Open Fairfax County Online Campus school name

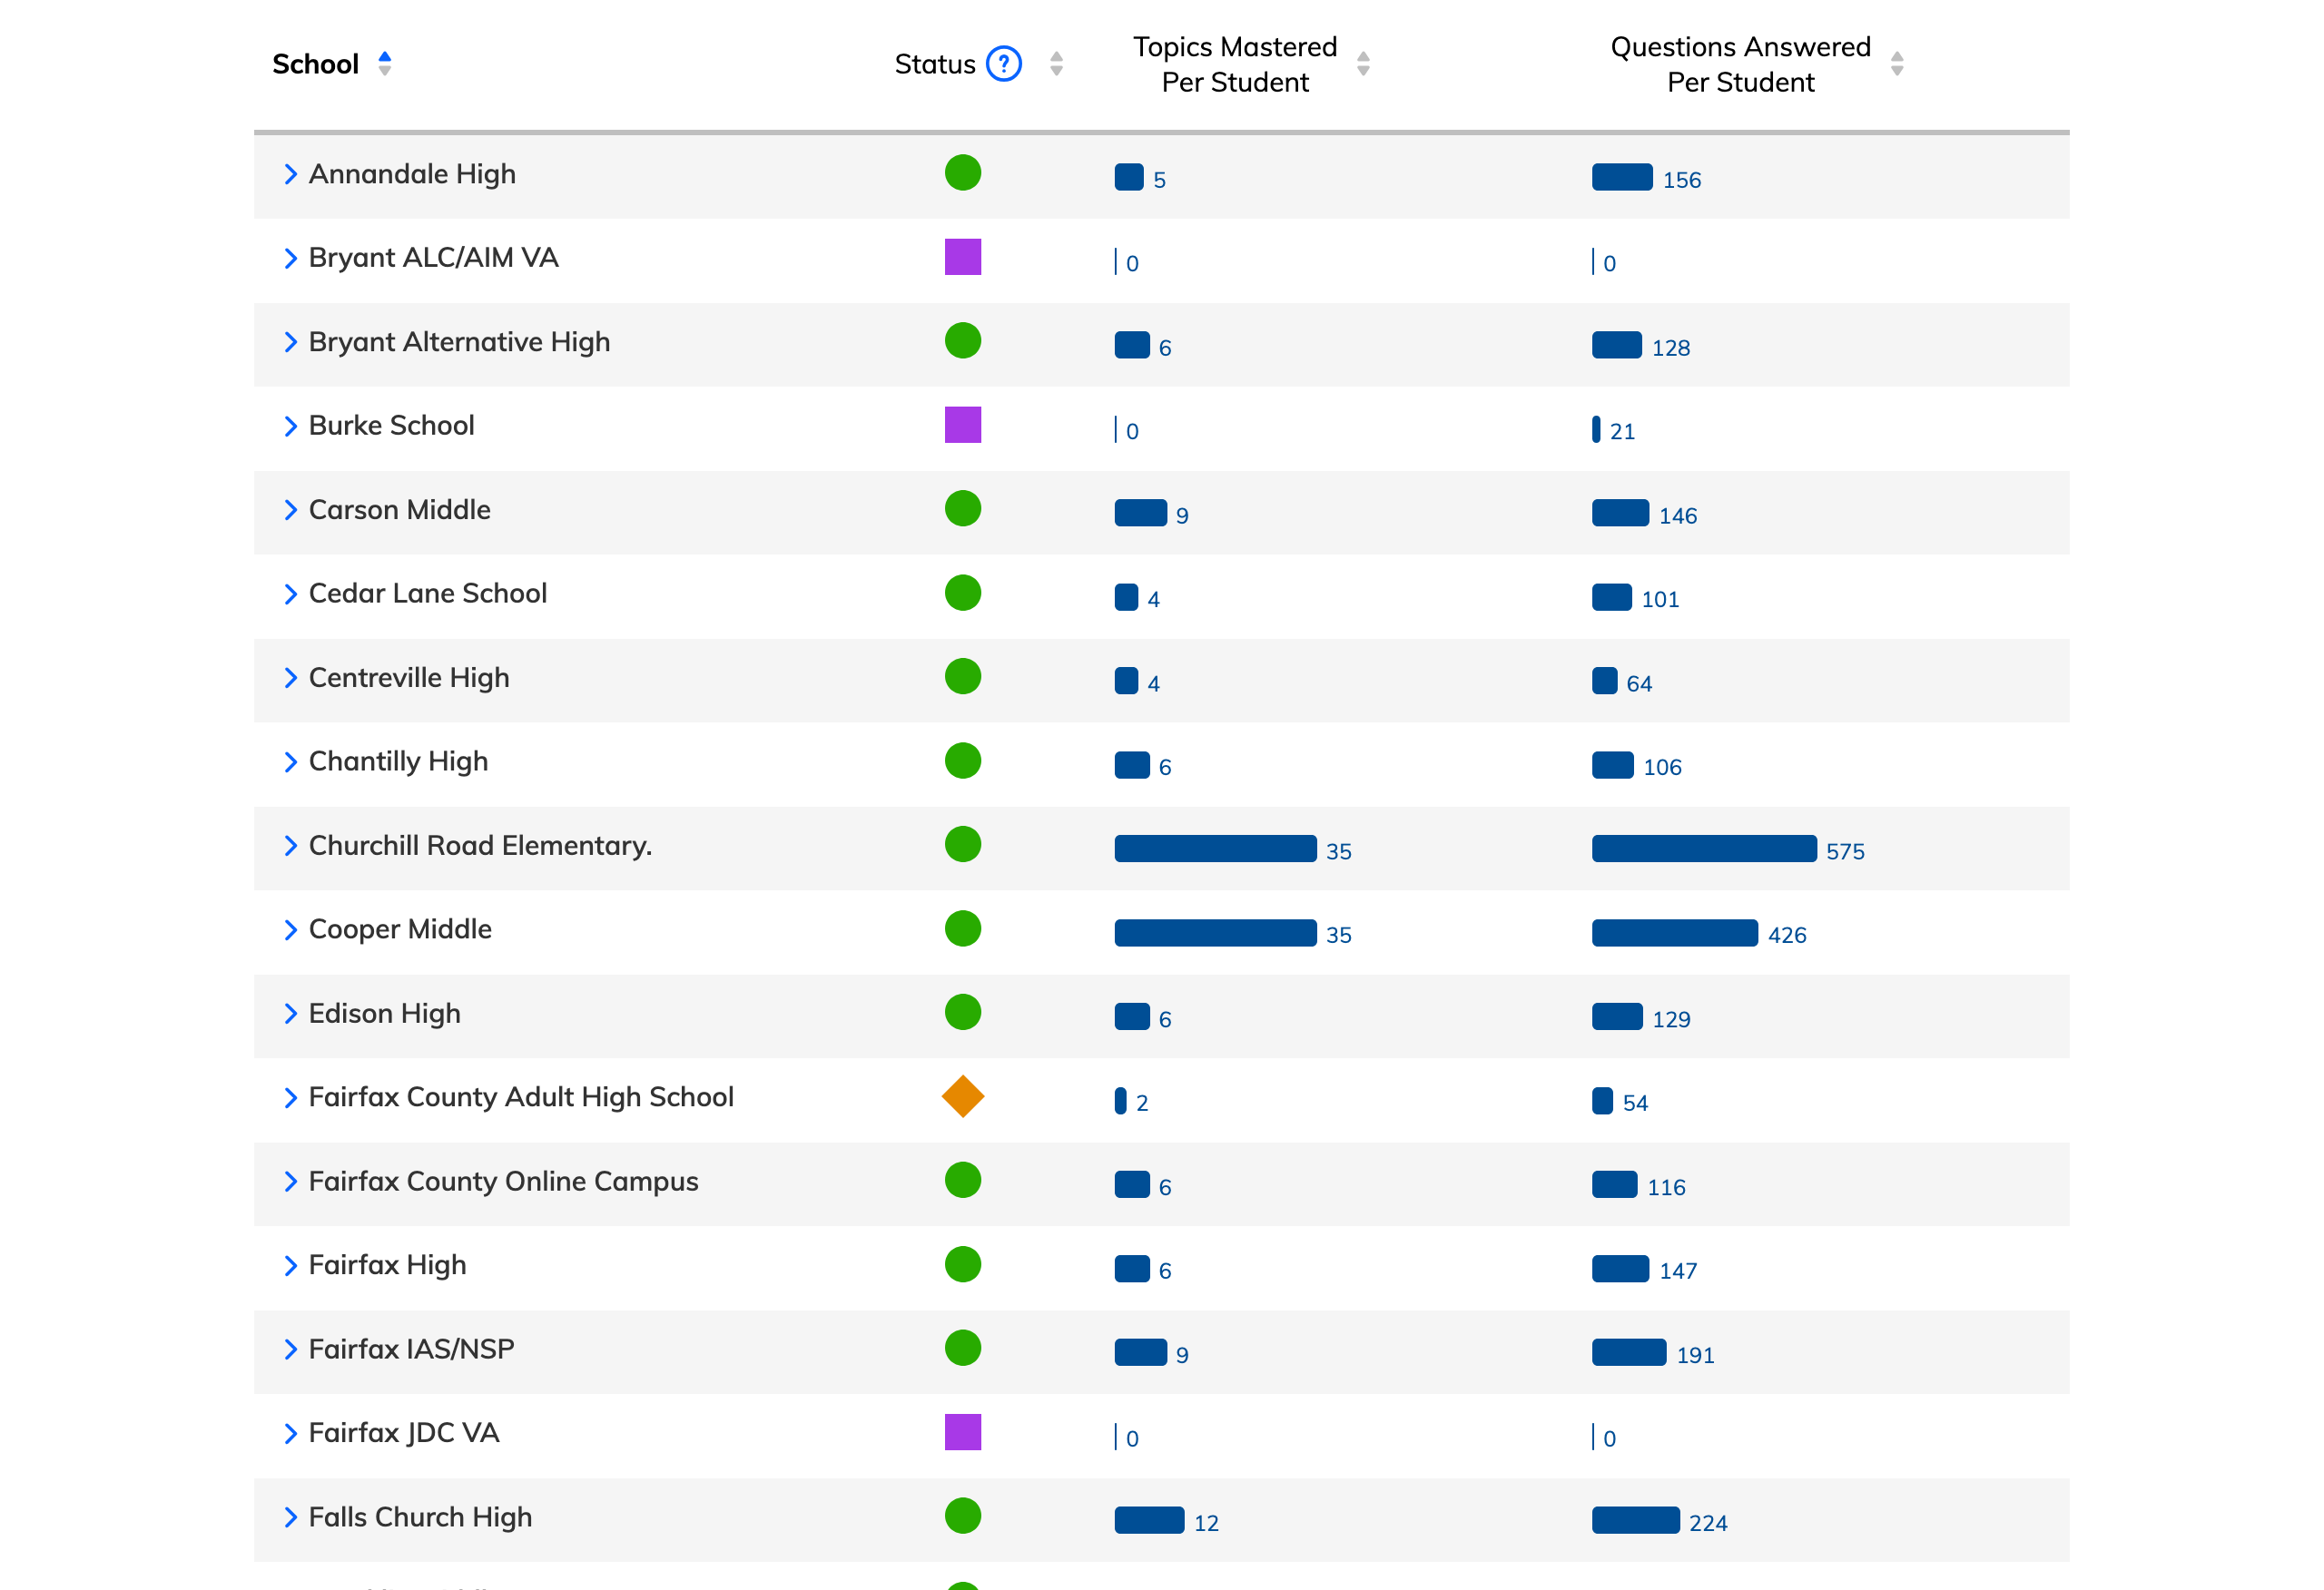pos(503,1181)
